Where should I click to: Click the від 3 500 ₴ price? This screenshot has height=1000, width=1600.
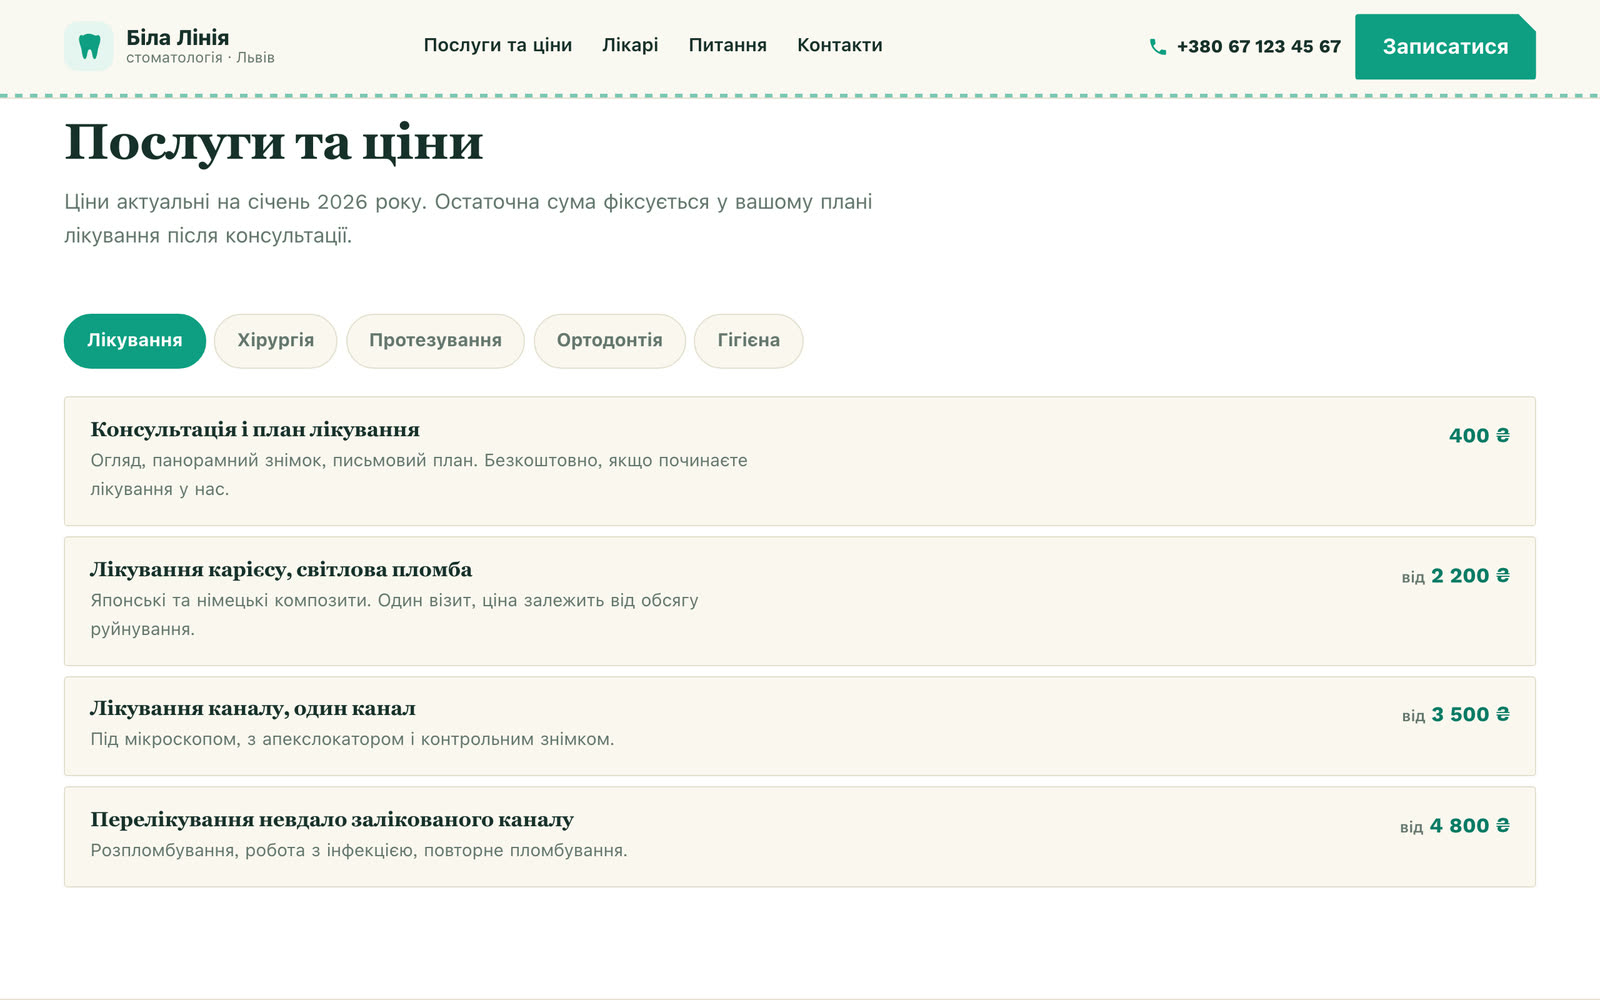(x=1455, y=715)
